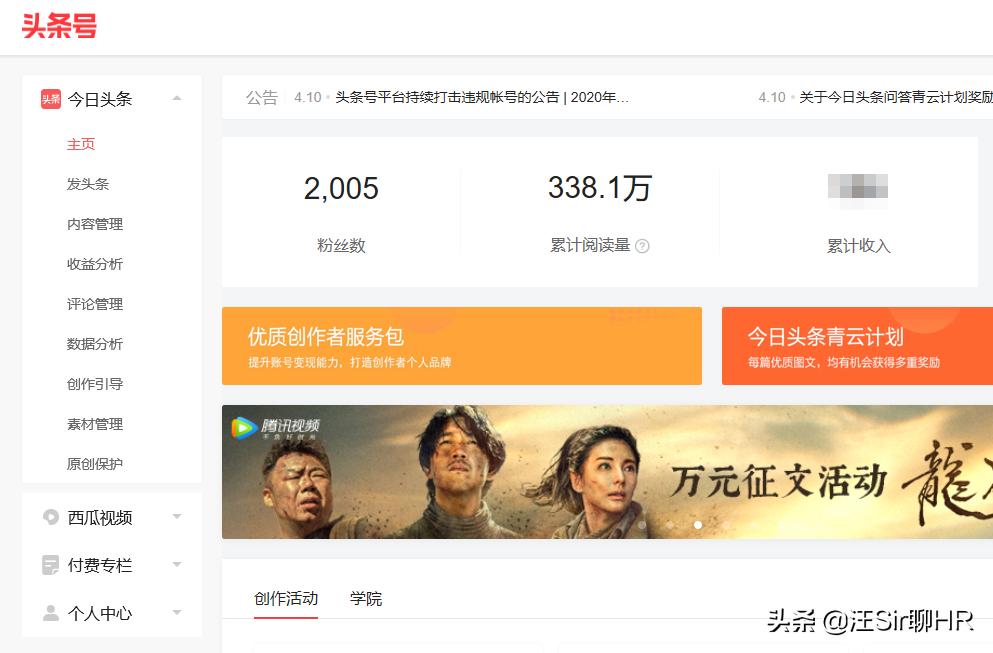The height and width of the screenshot is (653, 993).
Task: Select the red 头条 app icon in sidebar
Action: click(x=49, y=99)
